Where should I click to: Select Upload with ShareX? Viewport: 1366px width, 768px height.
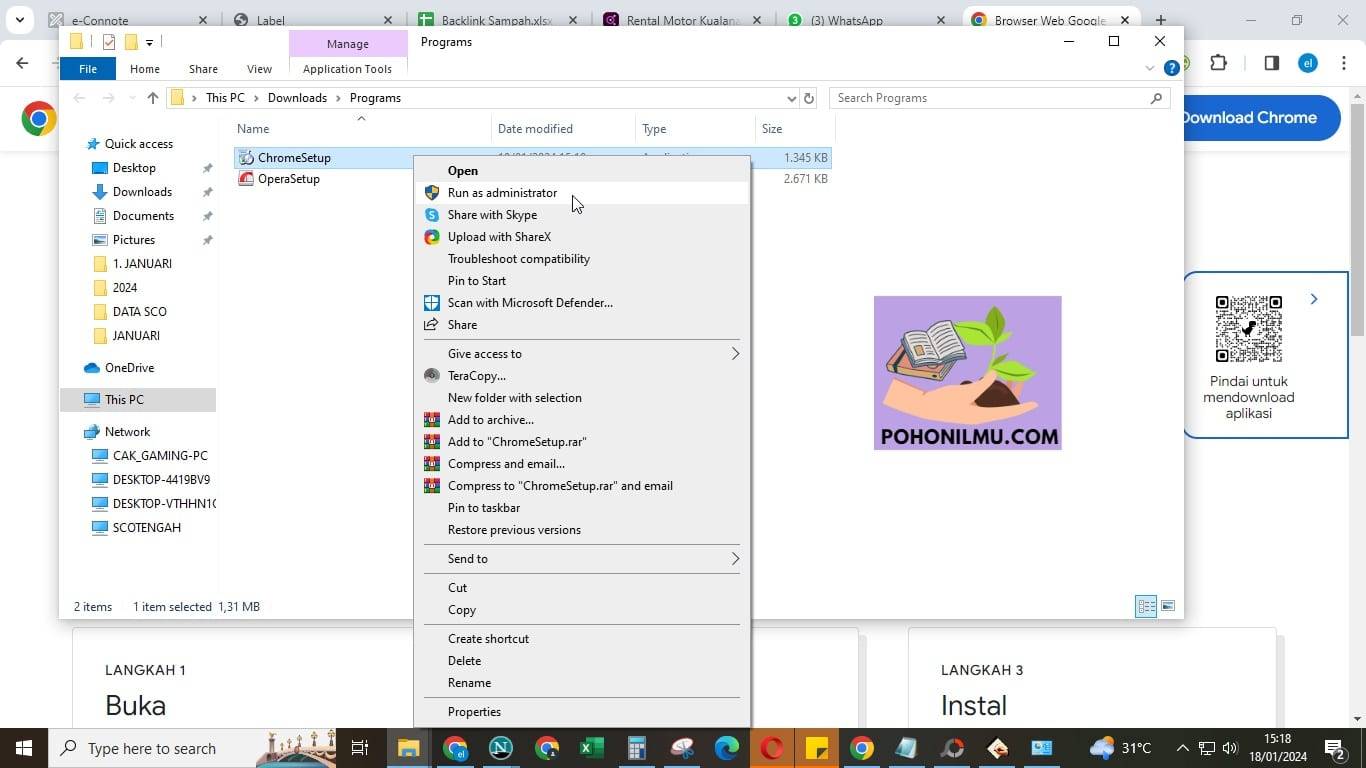(582, 237)
